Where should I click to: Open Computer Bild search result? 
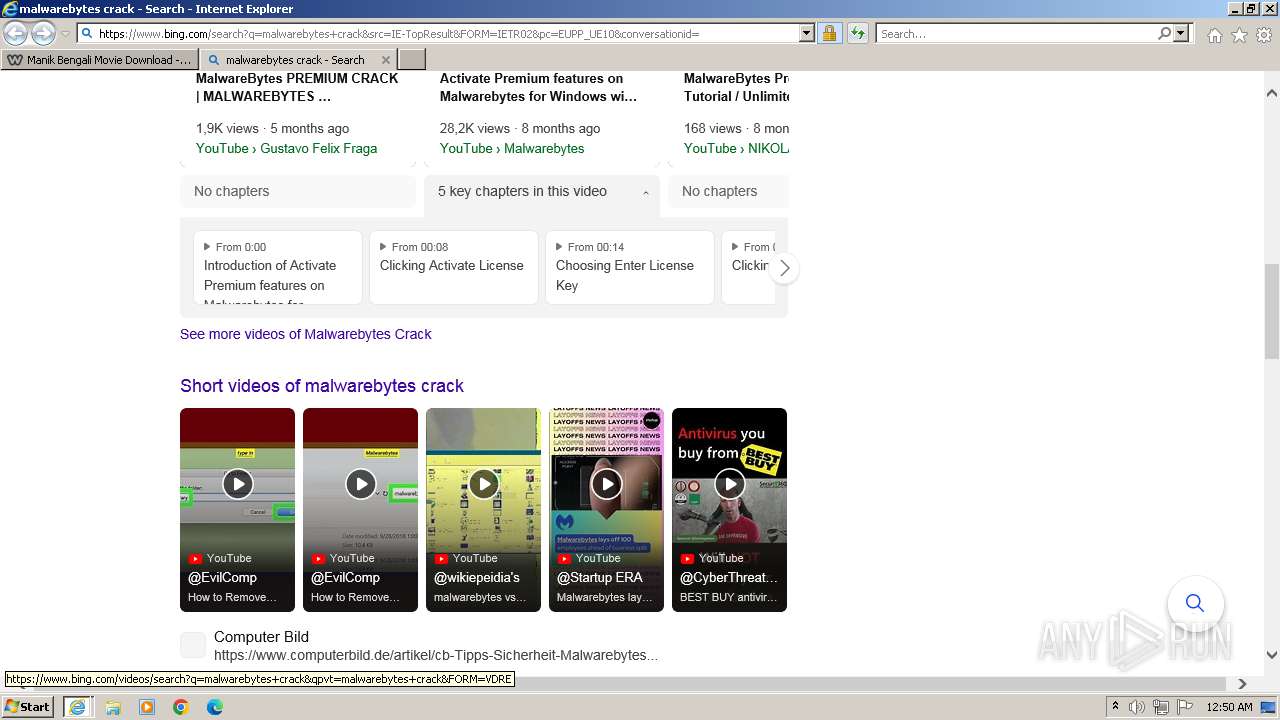[x=261, y=637]
